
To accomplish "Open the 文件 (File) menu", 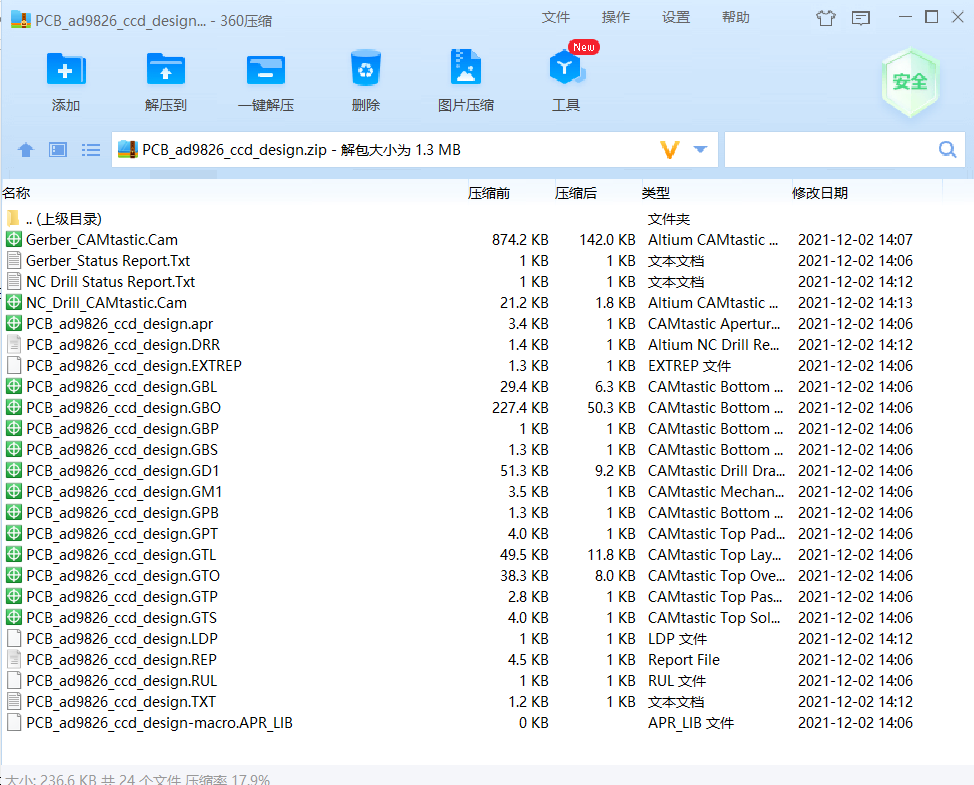I will pos(556,19).
